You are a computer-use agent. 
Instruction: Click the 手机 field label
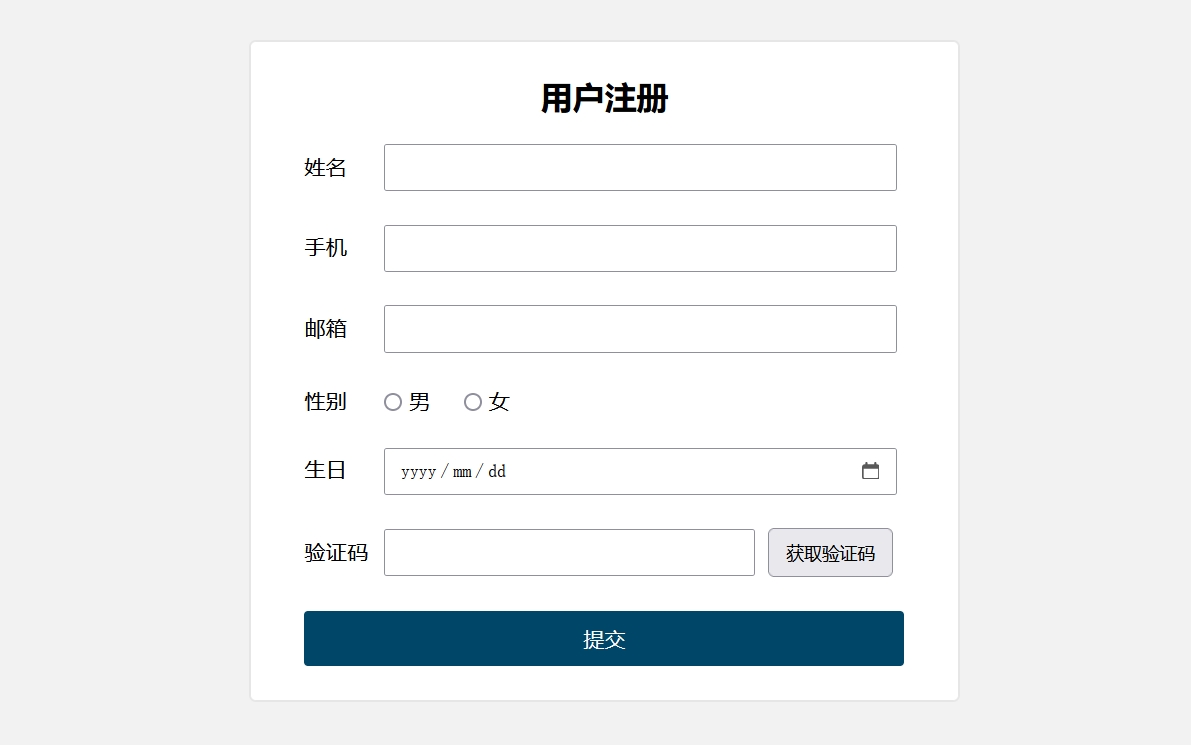click(326, 248)
